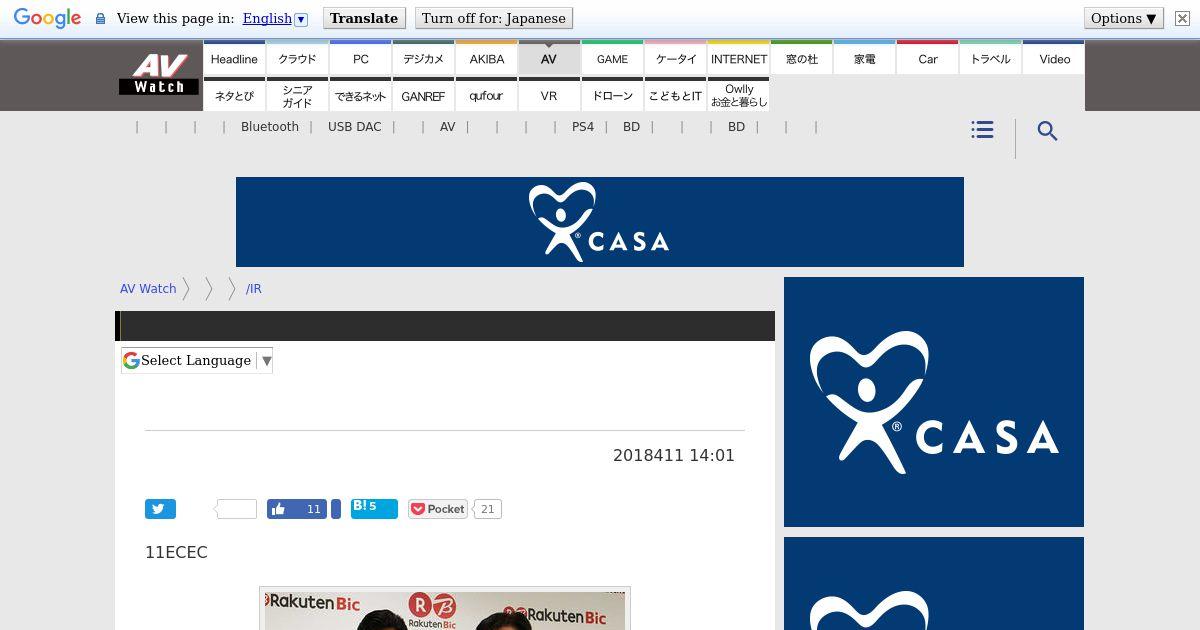Click the Facebook like thumbs-up button
This screenshot has height=630, width=1200.
point(297,509)
